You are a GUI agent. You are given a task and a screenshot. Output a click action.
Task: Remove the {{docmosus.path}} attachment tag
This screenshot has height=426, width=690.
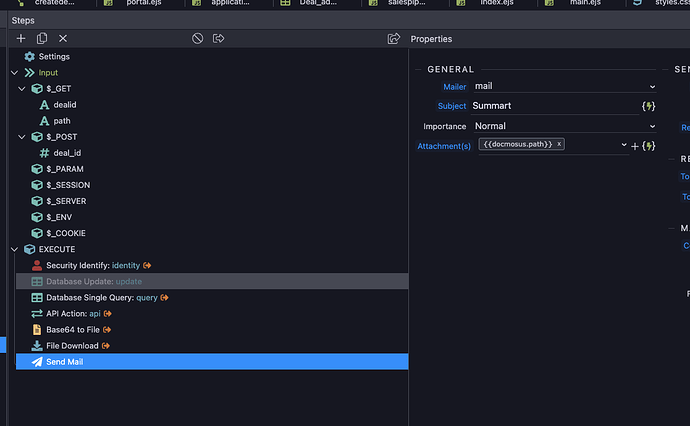[559, 144]
